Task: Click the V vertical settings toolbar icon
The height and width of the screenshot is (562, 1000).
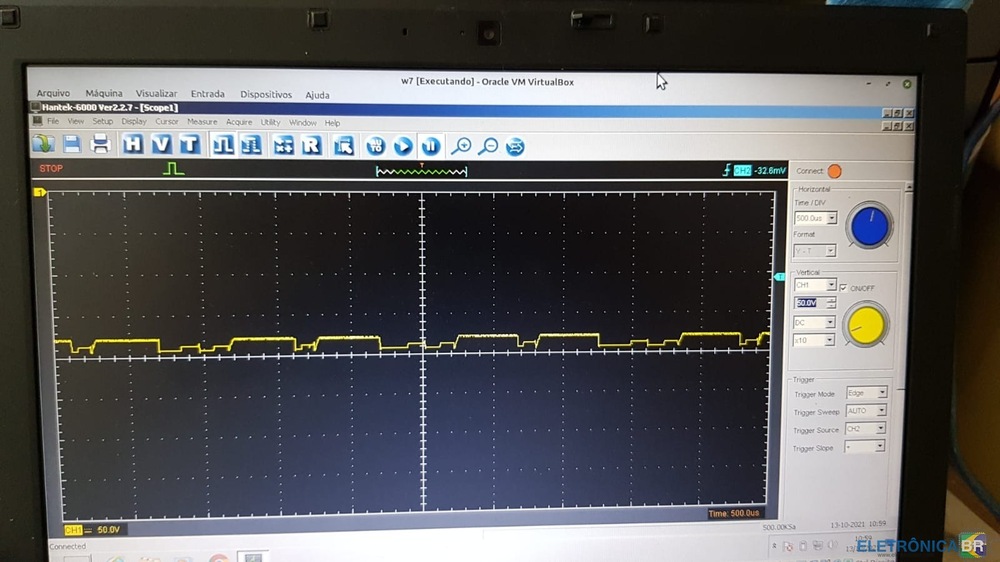Action: 161,144
